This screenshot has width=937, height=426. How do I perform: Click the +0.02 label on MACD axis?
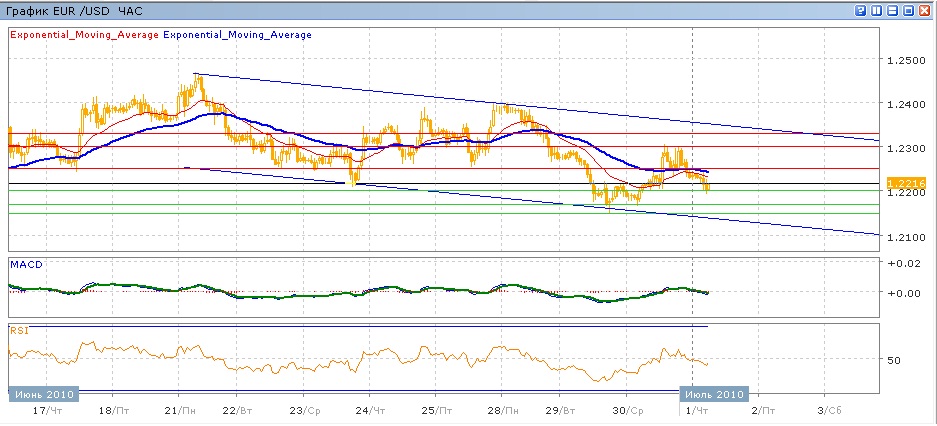click(903, 263)
